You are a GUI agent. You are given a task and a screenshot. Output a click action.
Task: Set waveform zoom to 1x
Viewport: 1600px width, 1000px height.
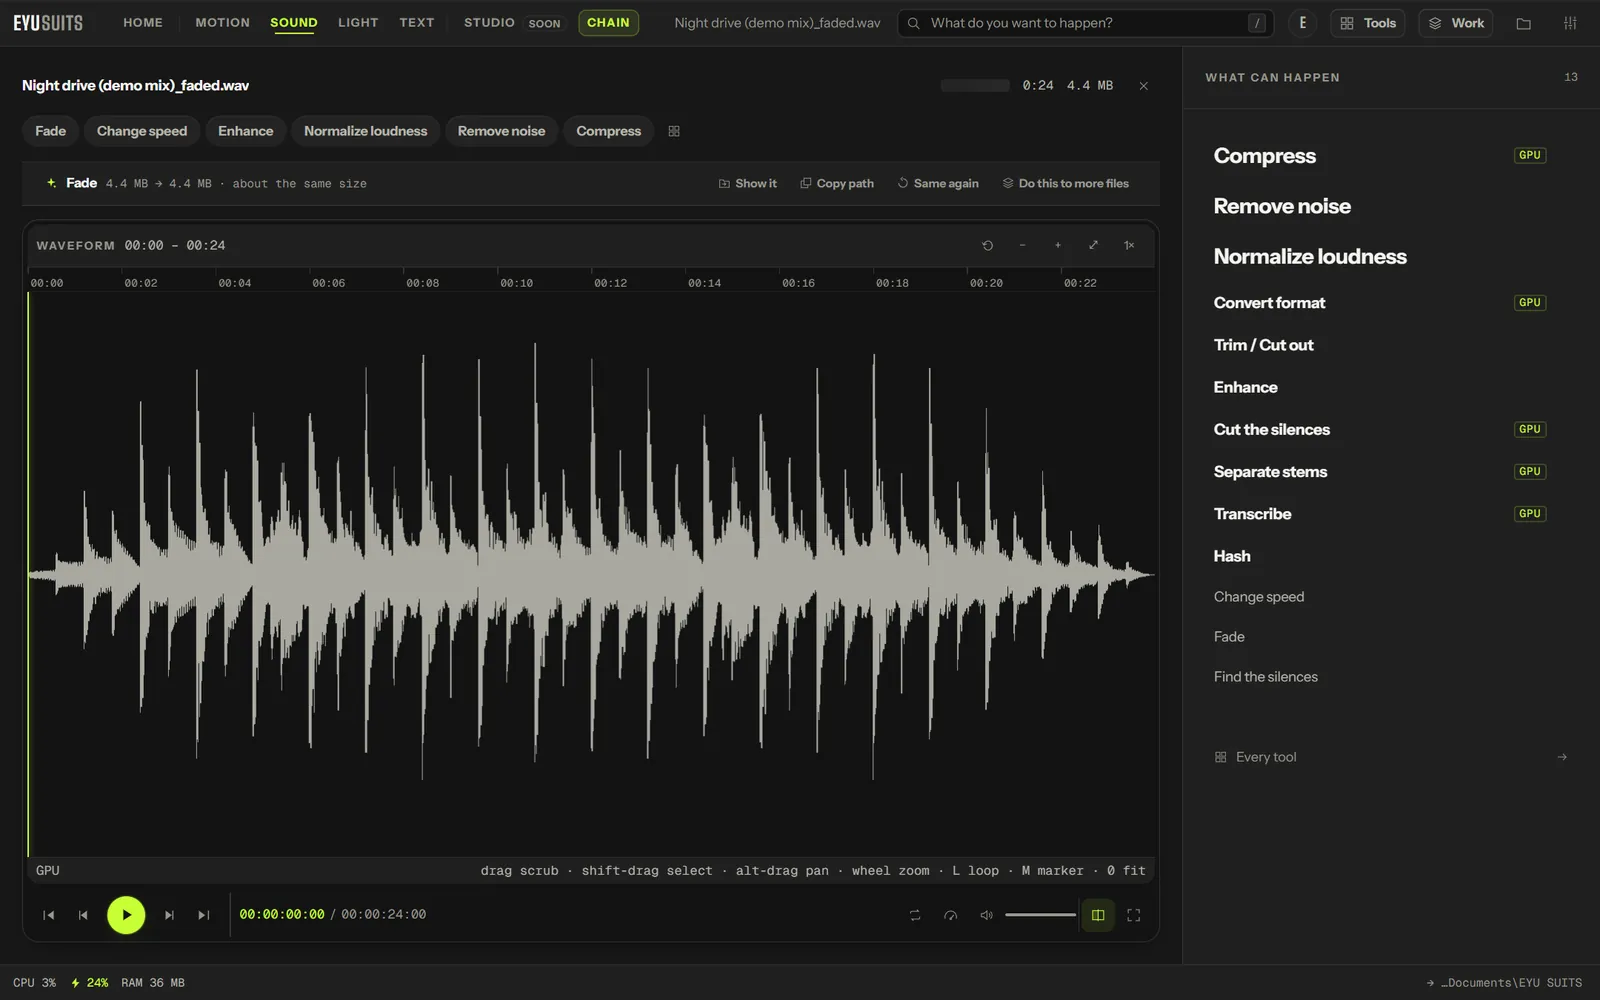click(x=1129, y=245)
